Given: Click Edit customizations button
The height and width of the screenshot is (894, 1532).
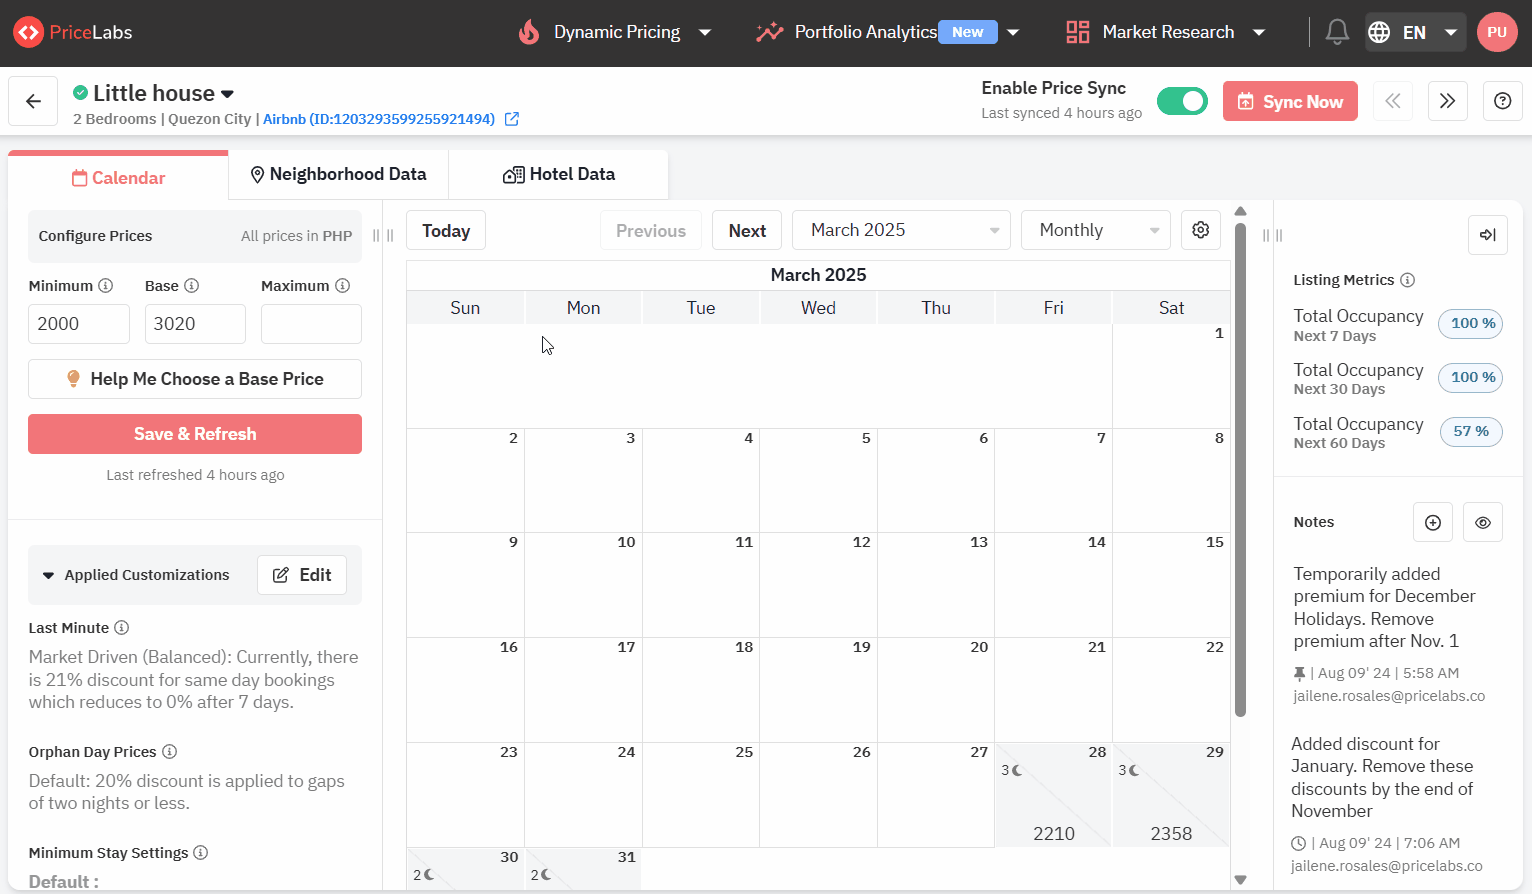Looking at the screenshot, I should [302, 575].
